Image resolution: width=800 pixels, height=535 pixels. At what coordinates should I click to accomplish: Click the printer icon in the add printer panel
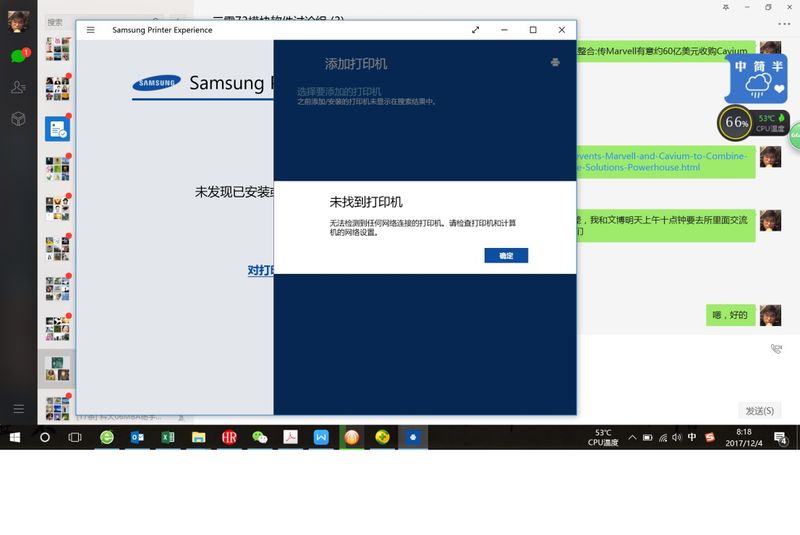(555, 63)
